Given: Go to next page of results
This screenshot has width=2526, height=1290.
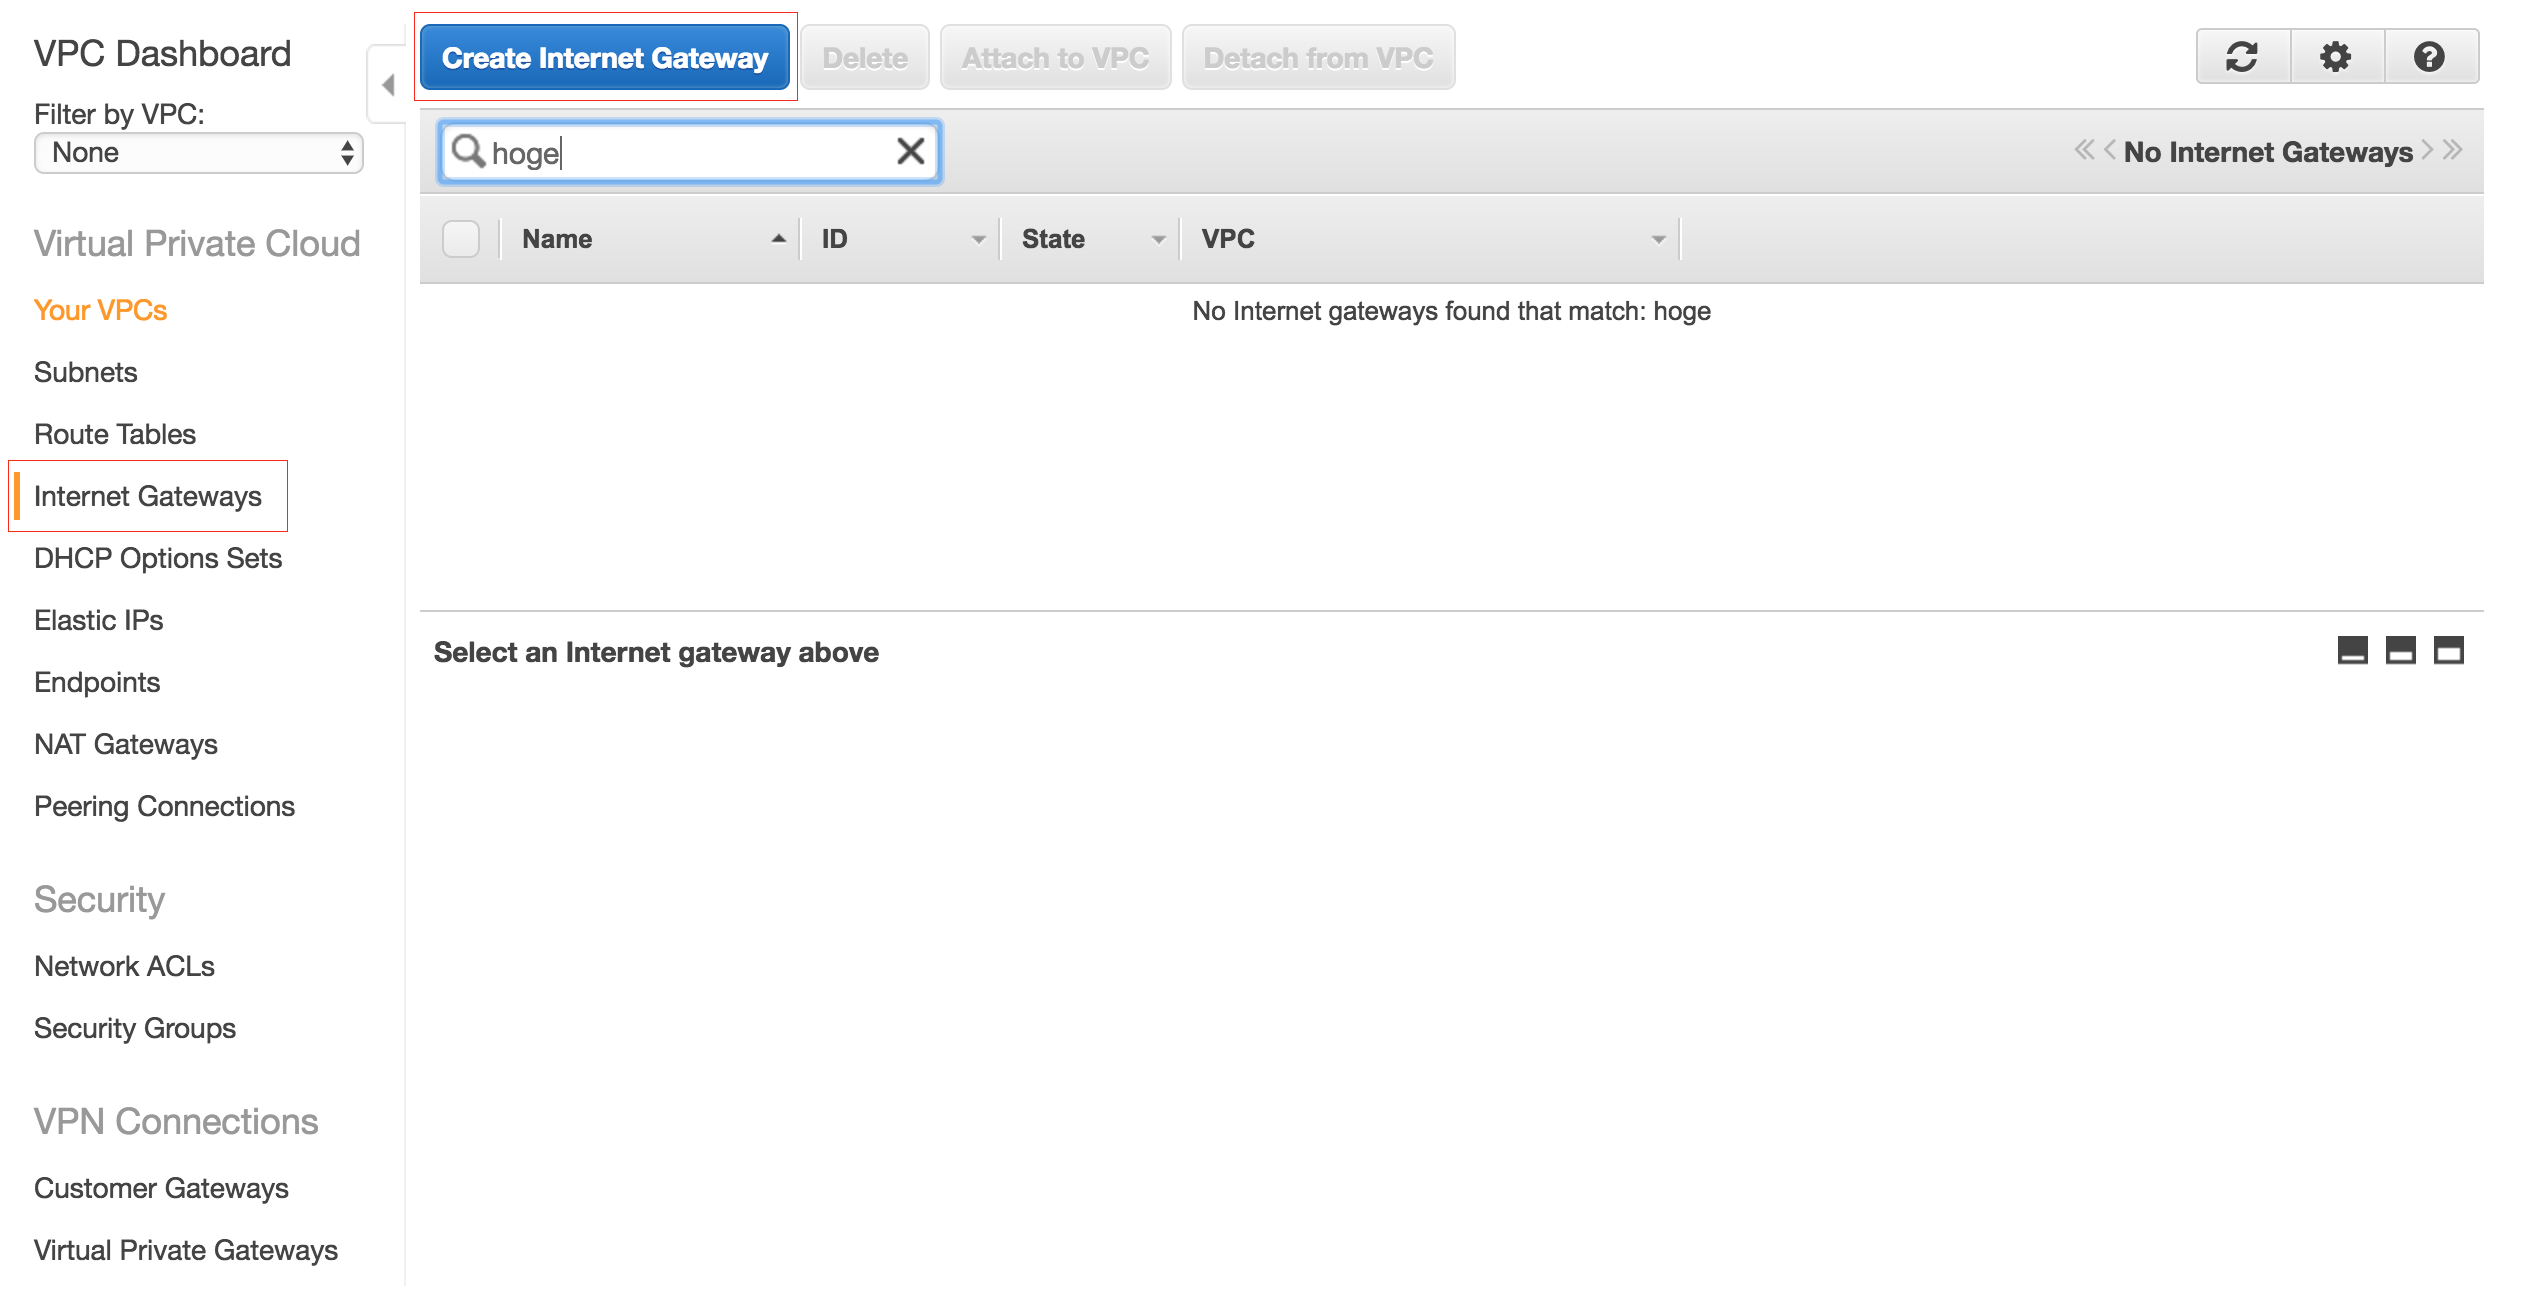Looking at the screenshot, I should [x=2427, y=150].
